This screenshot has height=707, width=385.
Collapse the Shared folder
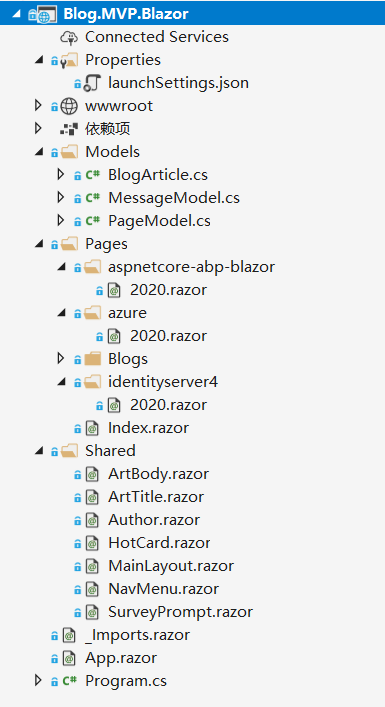(x=39, y=451)
